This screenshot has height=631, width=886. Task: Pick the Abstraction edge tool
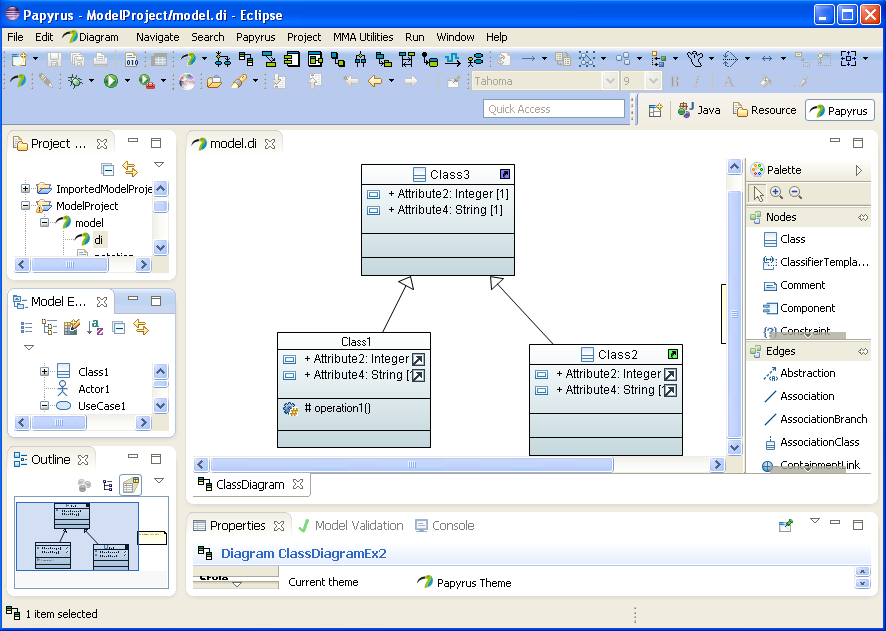pyautogui.click(x=799, y=373)
